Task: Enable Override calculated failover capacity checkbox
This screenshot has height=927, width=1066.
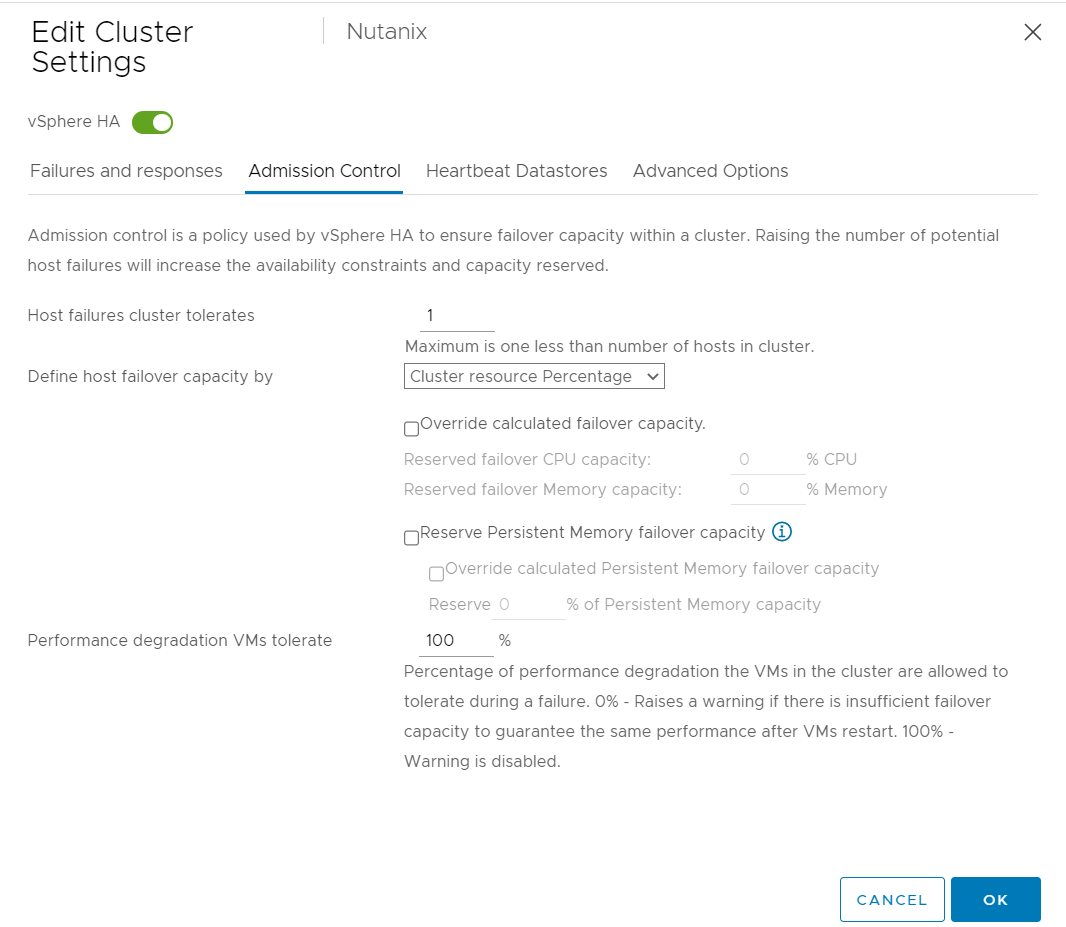Action: [411, 429]
